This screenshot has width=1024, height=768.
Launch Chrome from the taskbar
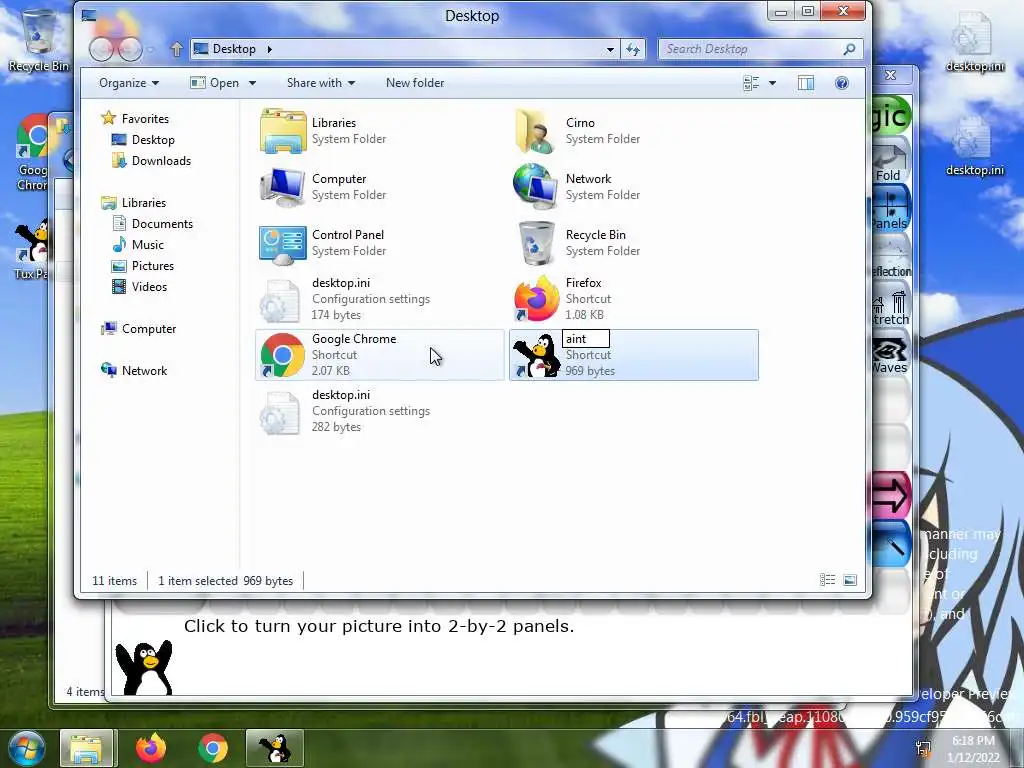[212, 748]
